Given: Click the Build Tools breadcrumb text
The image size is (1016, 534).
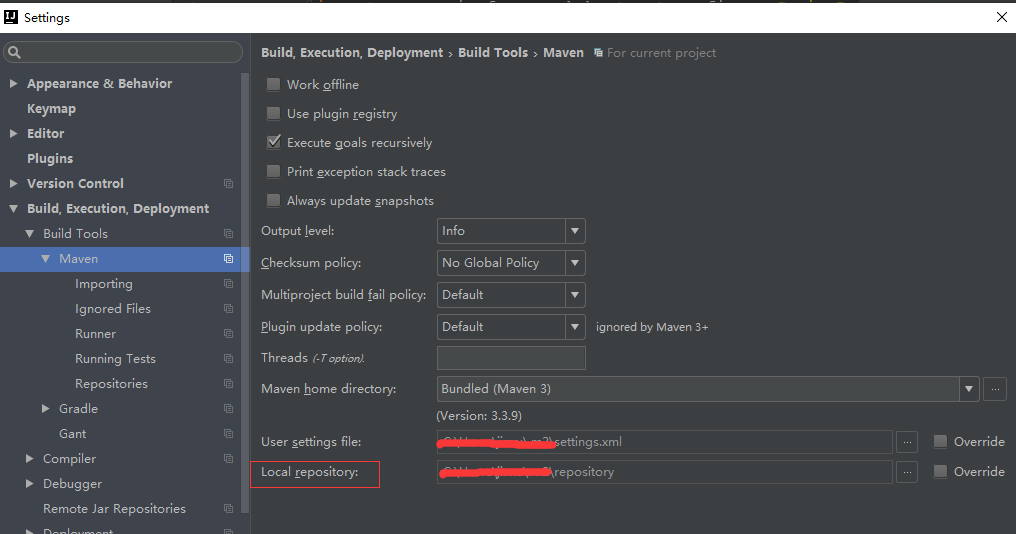Looking at the screenshot, I should tap(492, 53).
